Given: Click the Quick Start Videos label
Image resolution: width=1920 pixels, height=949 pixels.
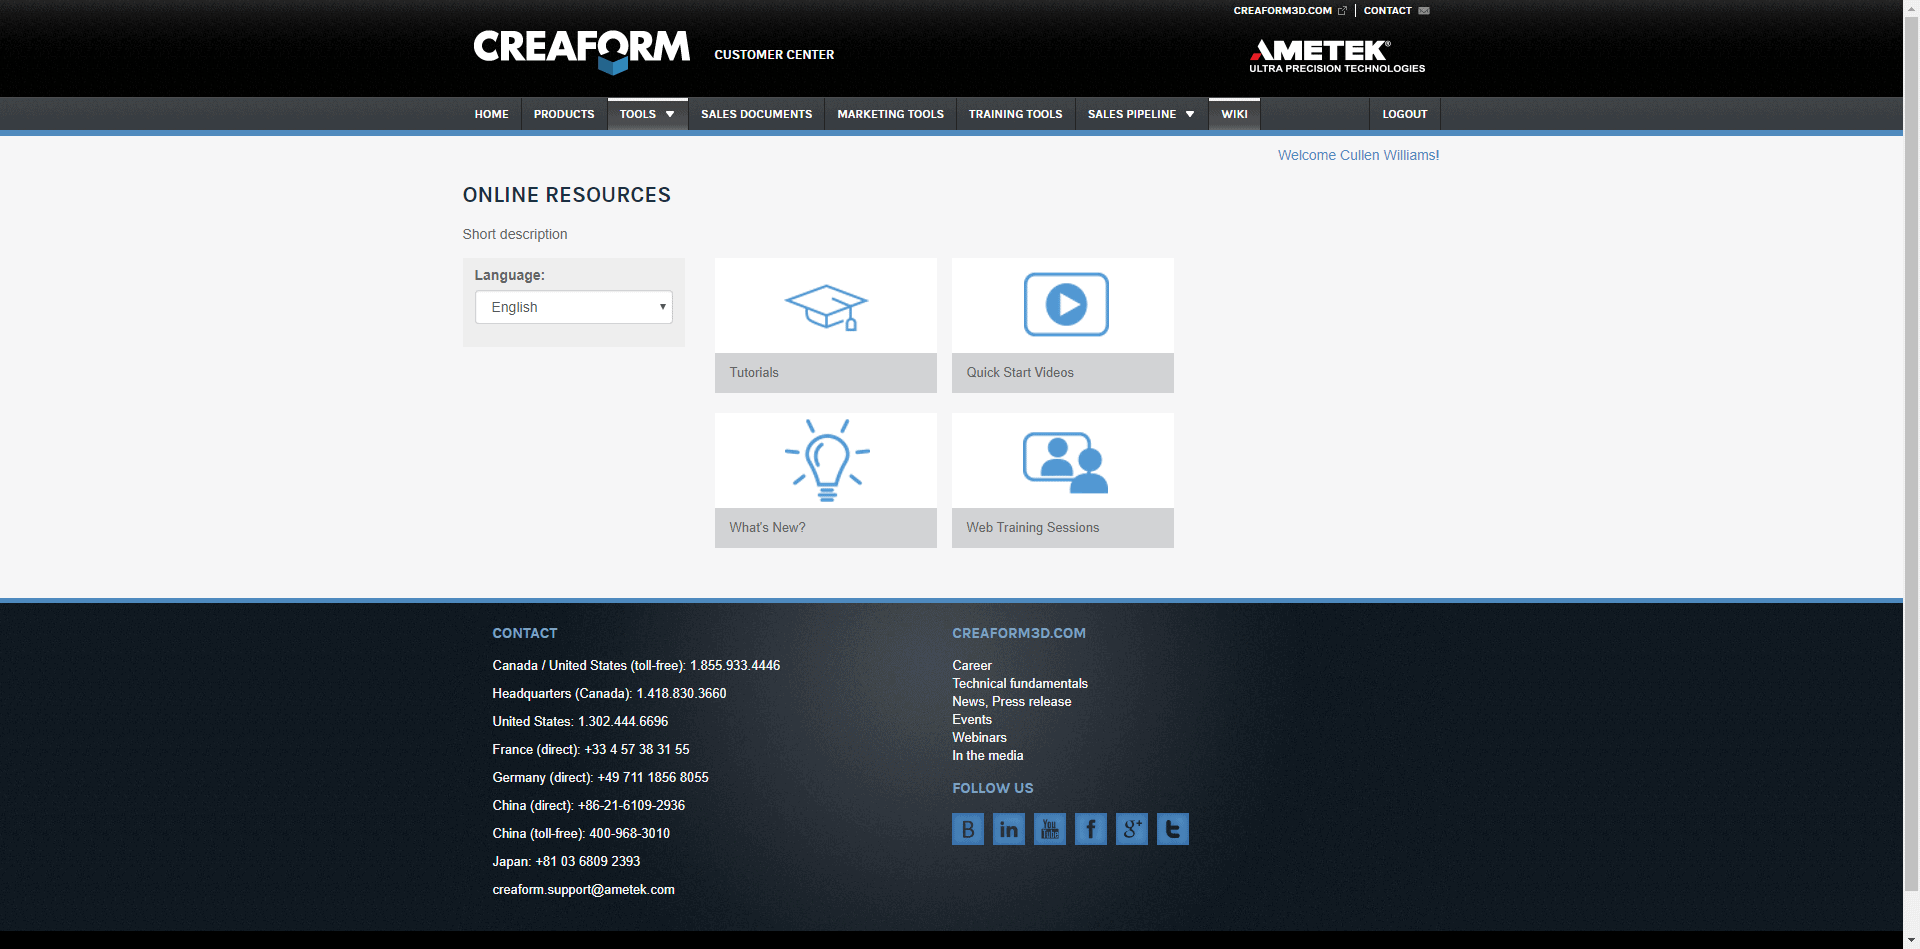Looking at the screenshot, I should click(x=1020, y=372).
